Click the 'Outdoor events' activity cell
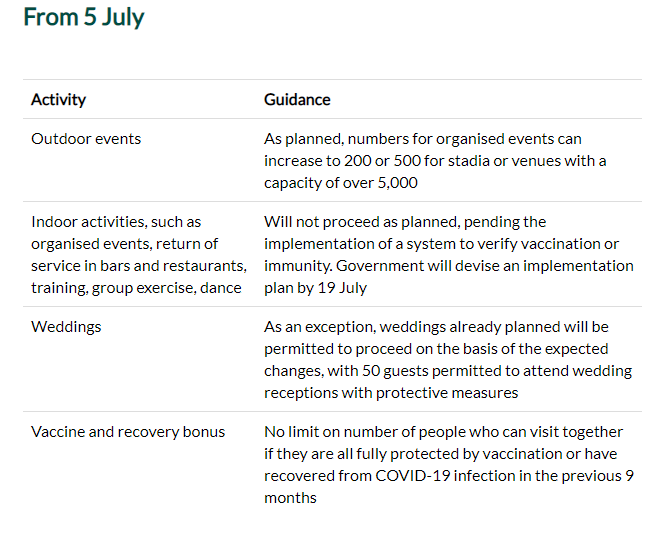The height and width of the screenshot is (541, 663). point(86,139)
